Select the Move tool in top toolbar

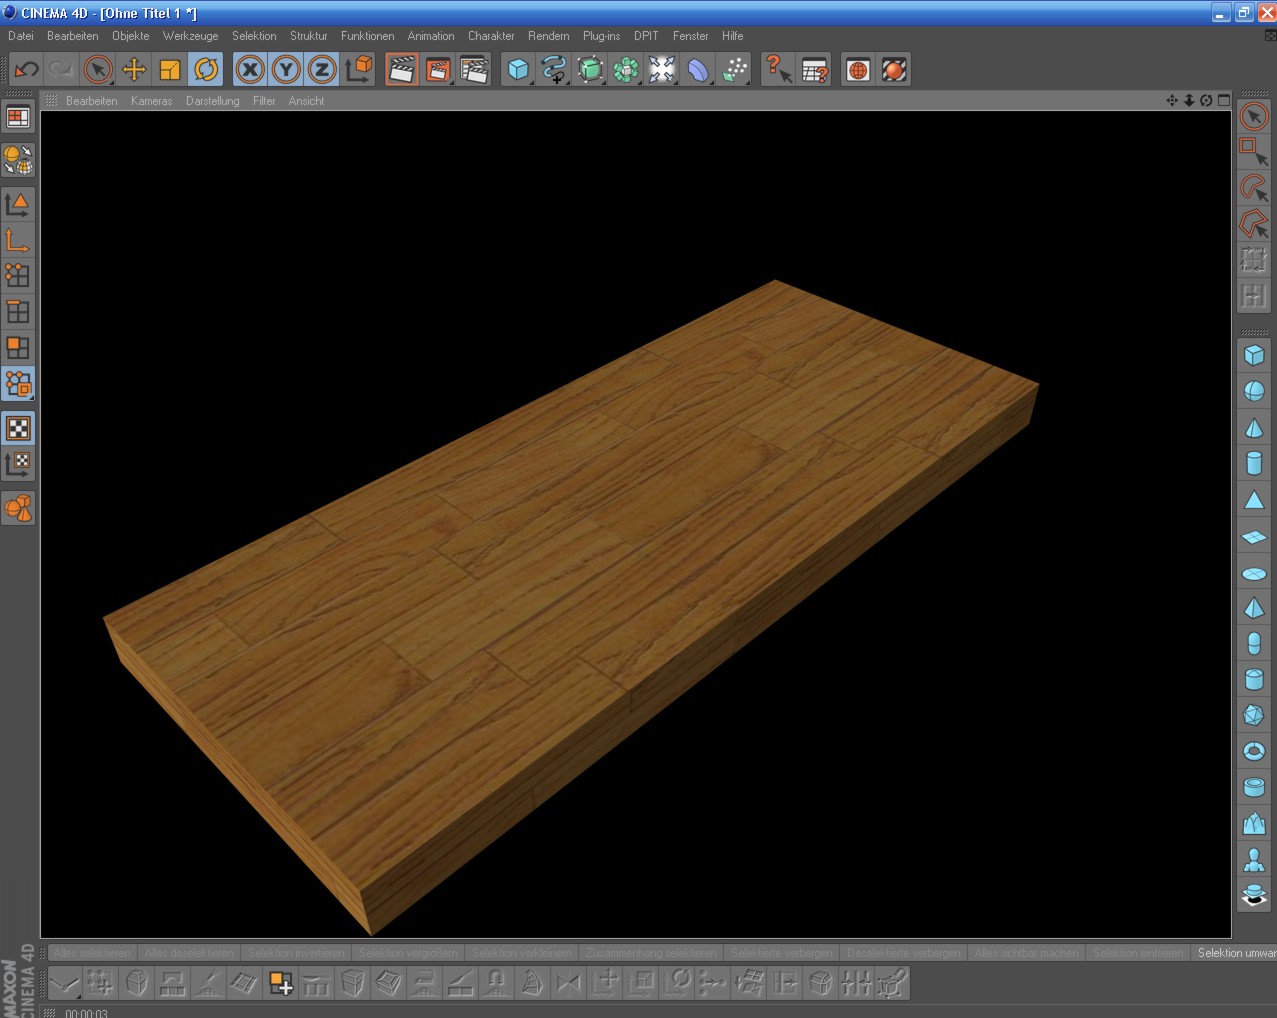[134, 70]
